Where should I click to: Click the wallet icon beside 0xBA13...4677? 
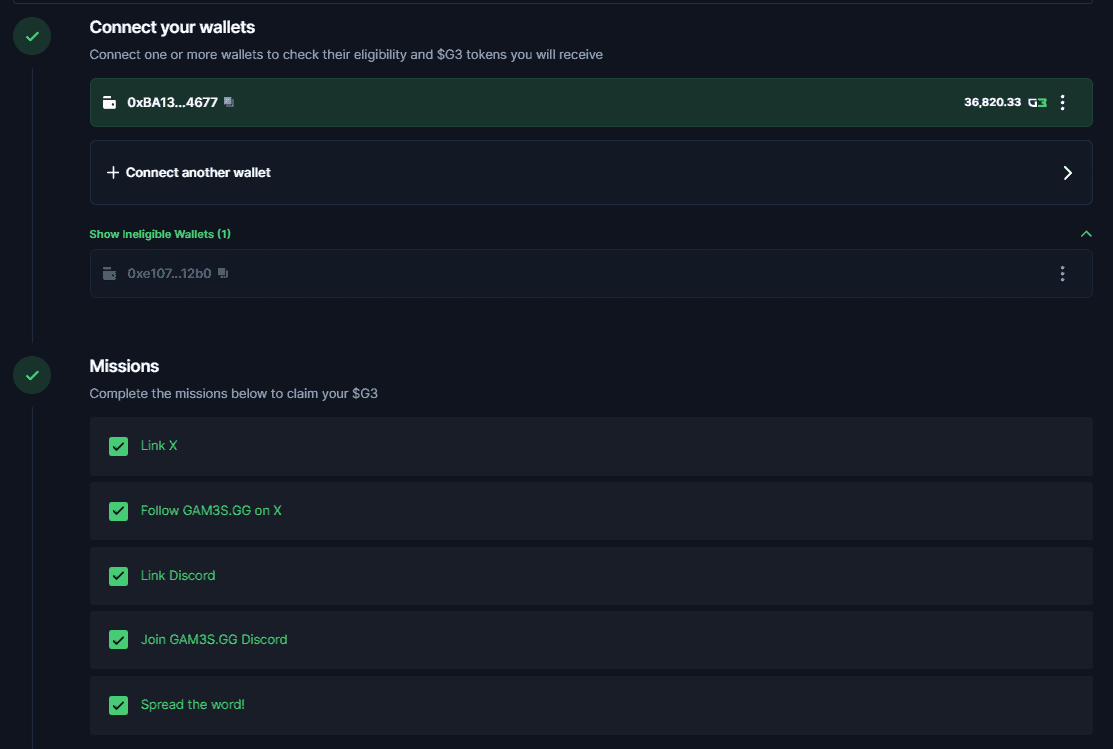(110, 102)
